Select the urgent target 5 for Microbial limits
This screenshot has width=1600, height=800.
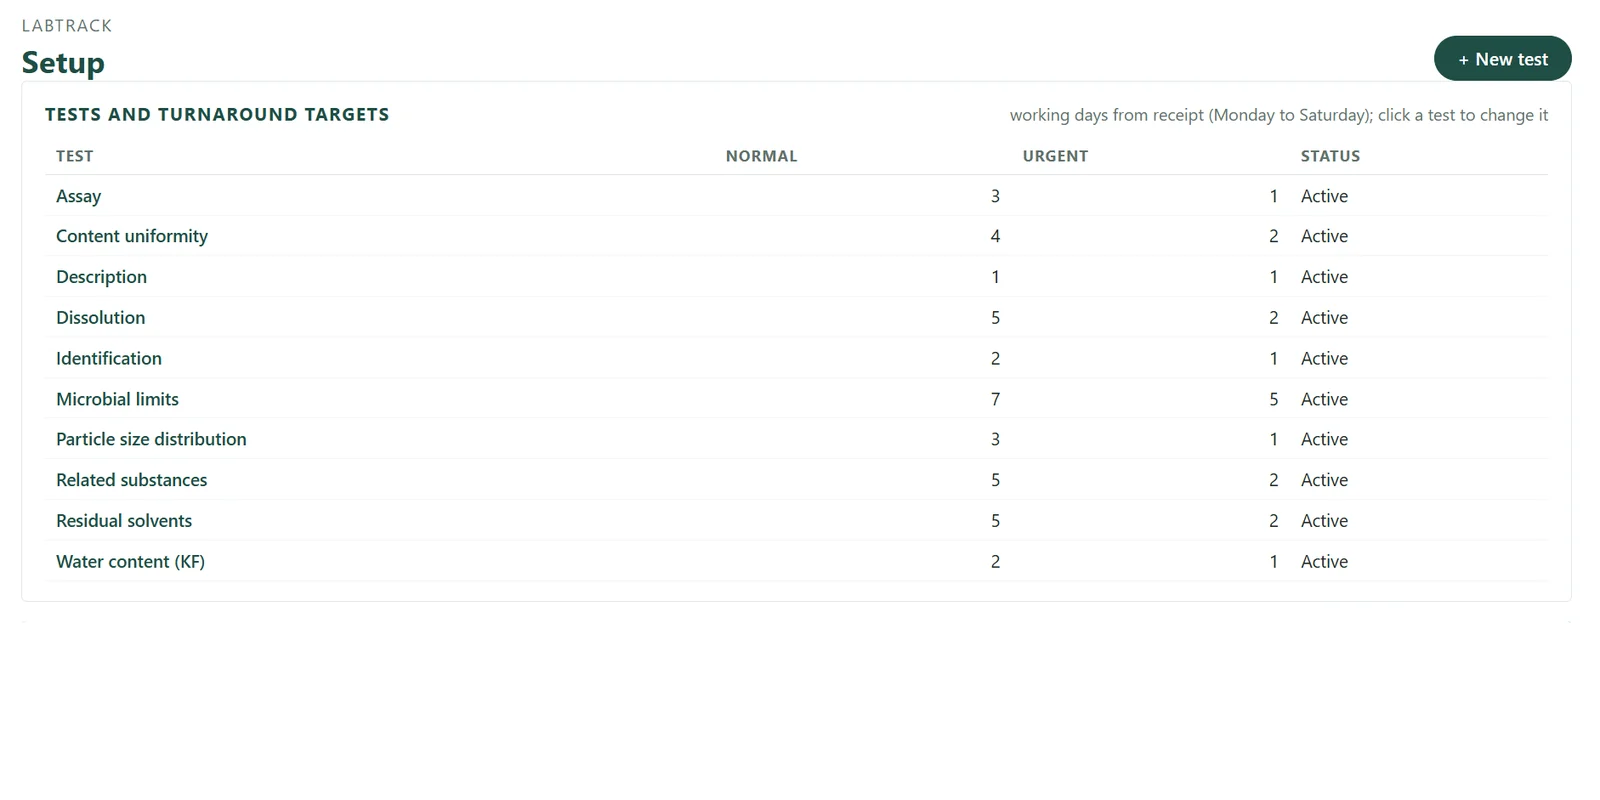point(1273,399)
